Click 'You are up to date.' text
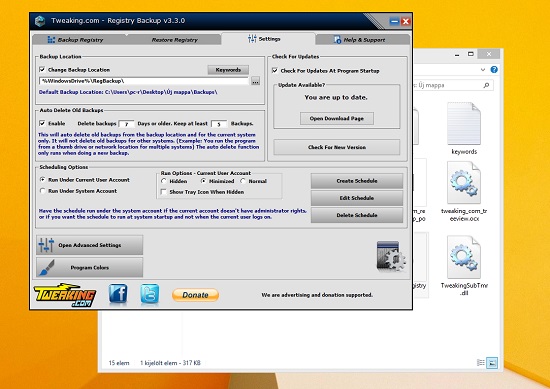550x389 pixels. [x=336, y=98]
